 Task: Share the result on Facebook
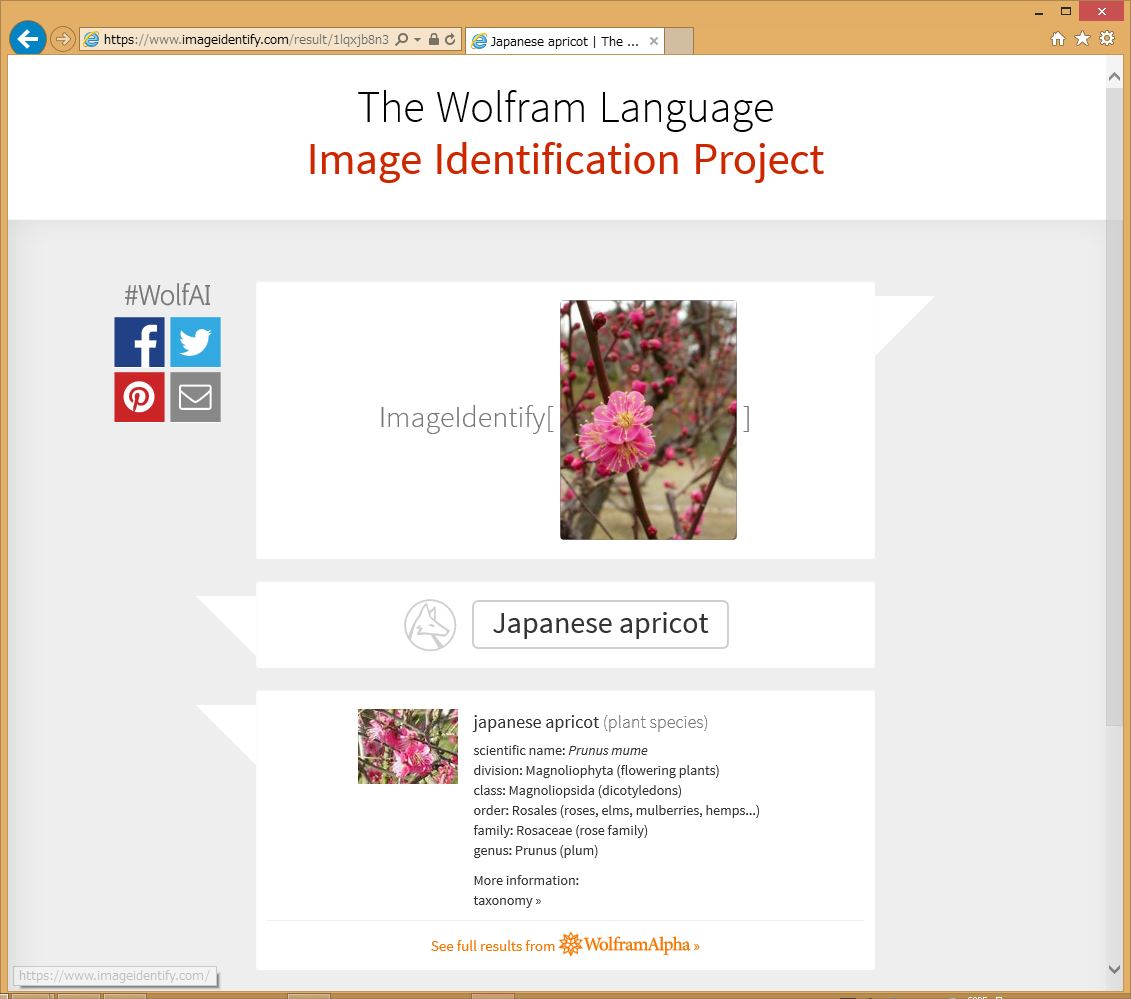(x=139, y=342)
